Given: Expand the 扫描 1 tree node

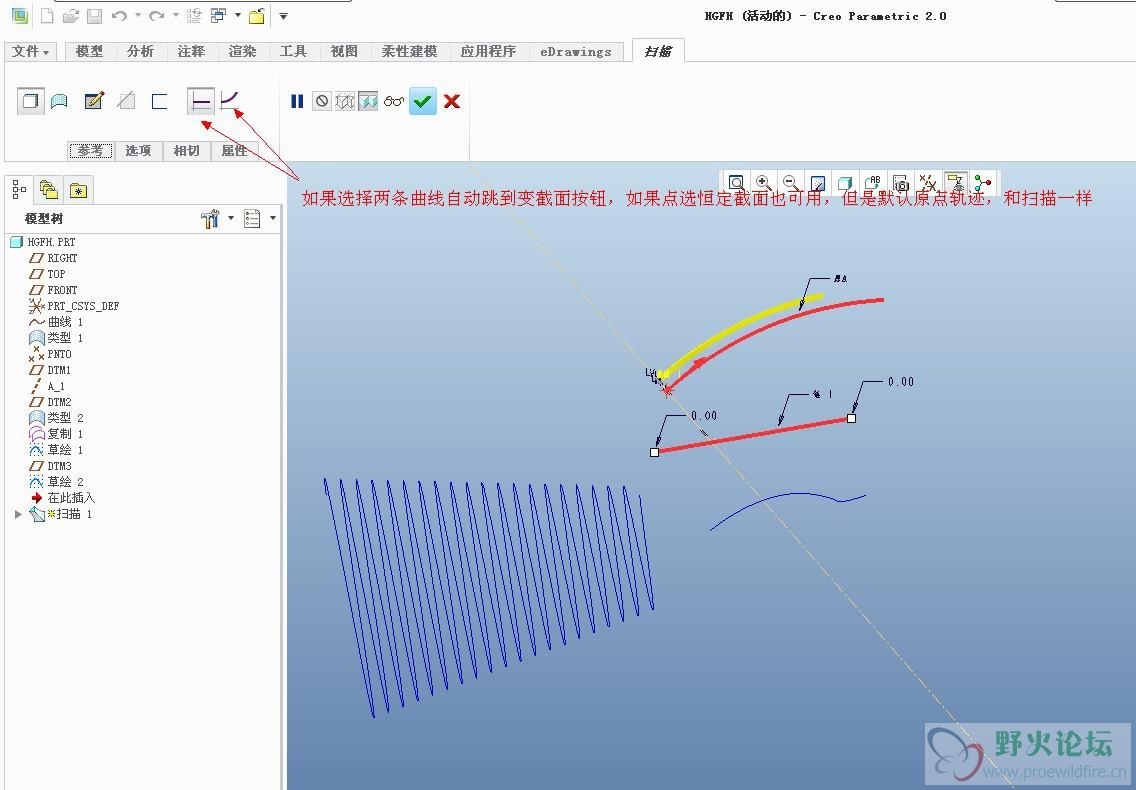Looking at the screenshot, I should pyautogui.click(x=18, y=514).
